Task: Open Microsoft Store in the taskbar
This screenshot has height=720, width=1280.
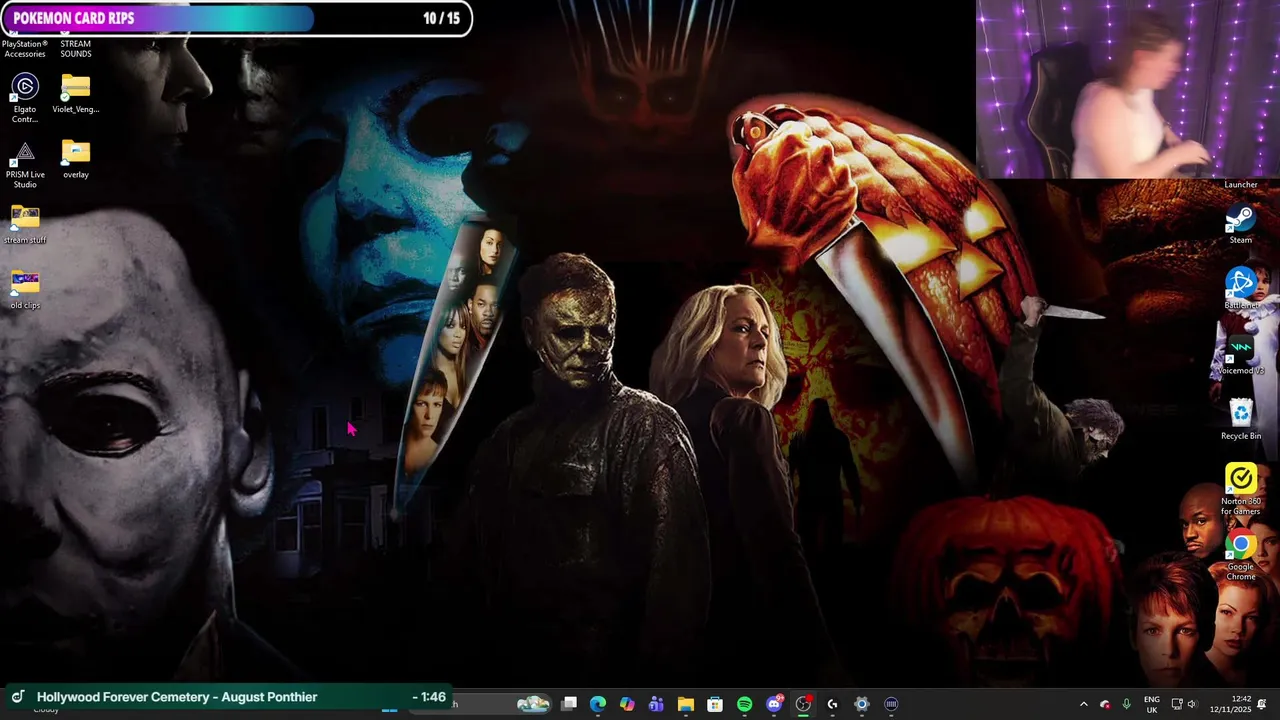Action: point(715,704)
